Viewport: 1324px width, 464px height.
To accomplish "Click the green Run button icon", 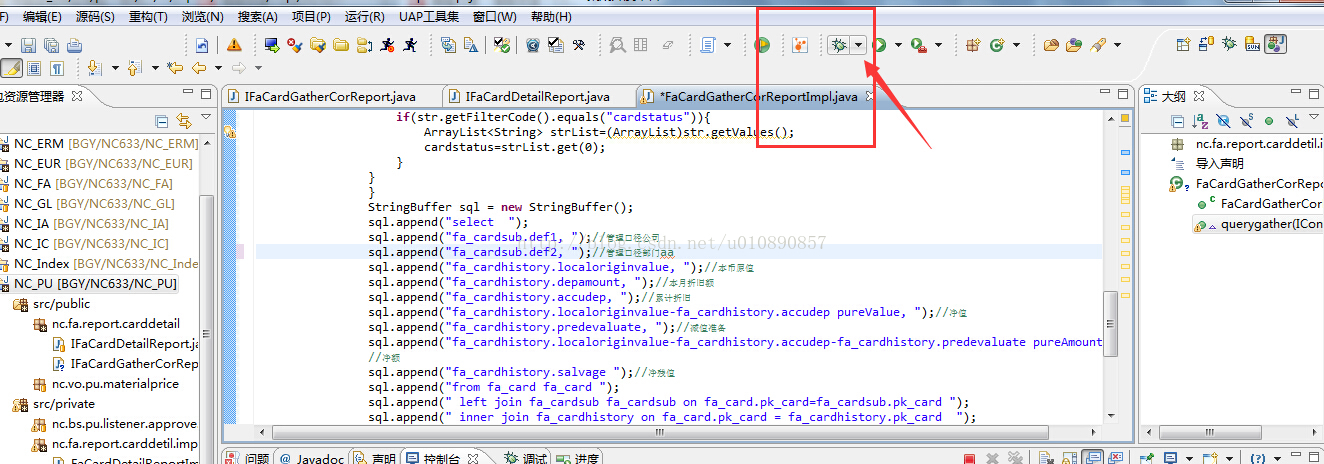I will click(x=879, y=45).
